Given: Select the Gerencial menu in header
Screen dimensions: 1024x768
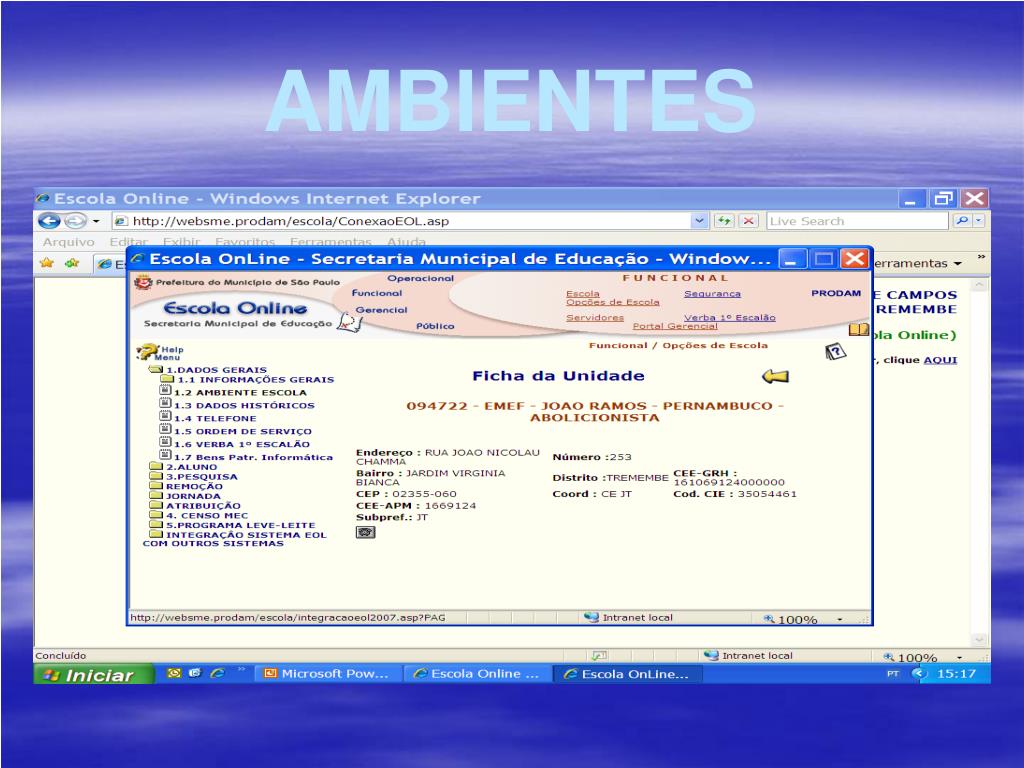Looking at the screenshot, I should click(x=381, y=310).
